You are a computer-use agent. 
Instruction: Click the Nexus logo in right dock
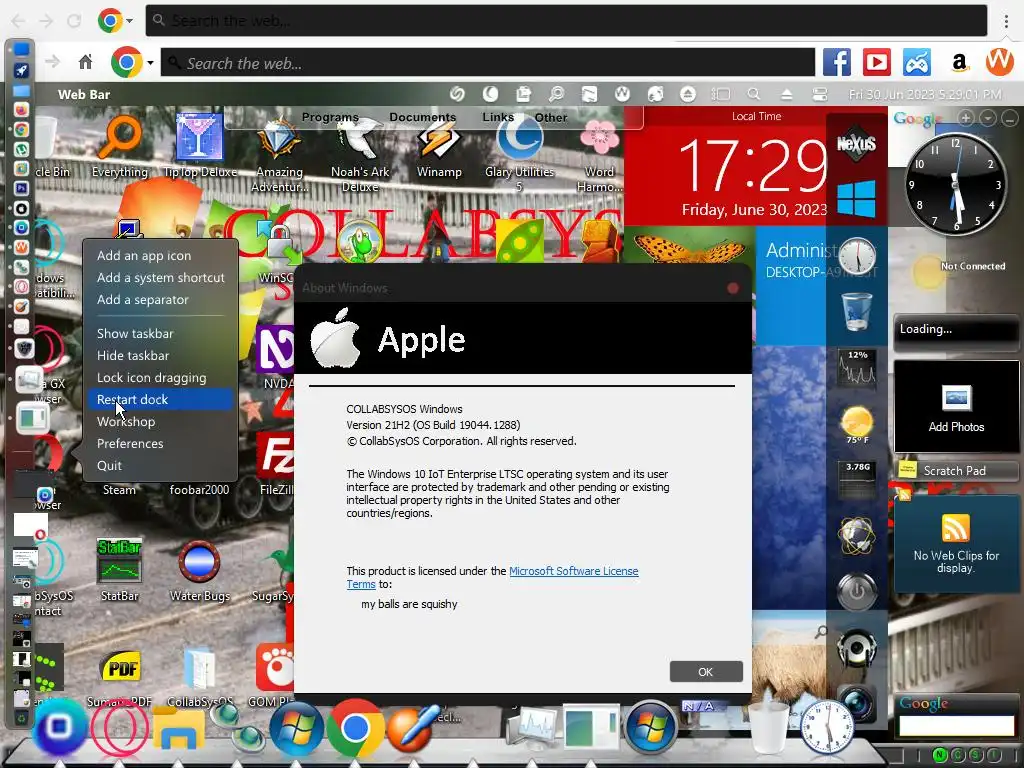click(x=856, y=143)
